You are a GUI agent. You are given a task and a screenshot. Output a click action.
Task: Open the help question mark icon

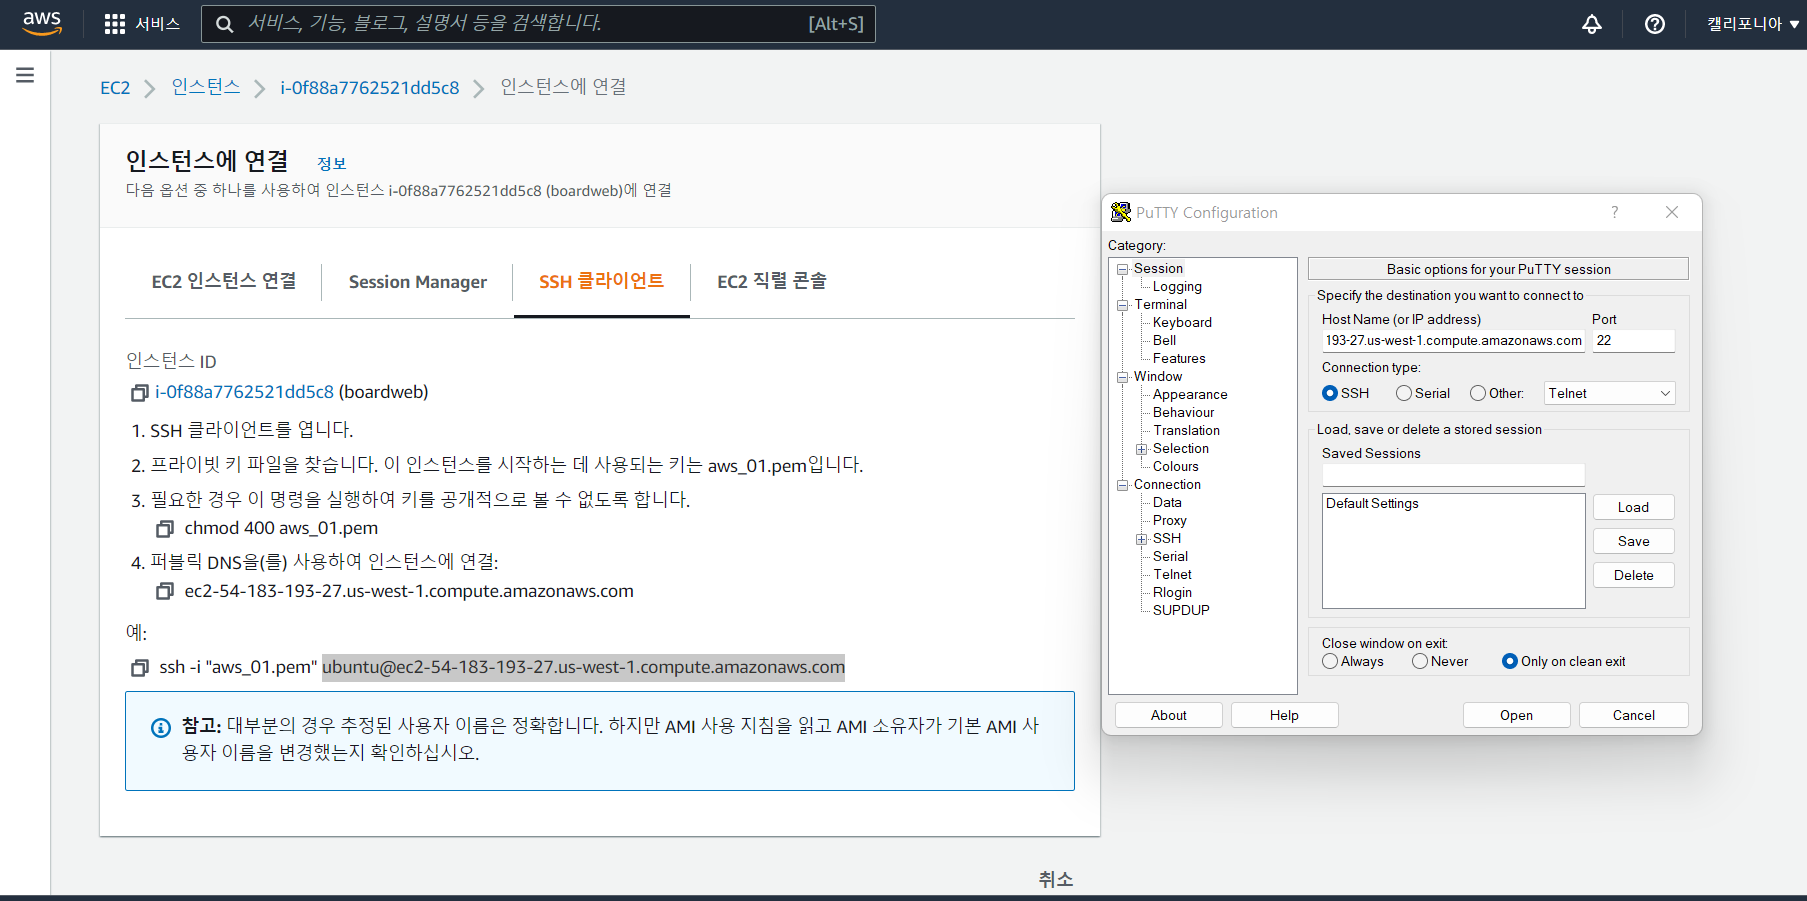tap(1655, 24)
